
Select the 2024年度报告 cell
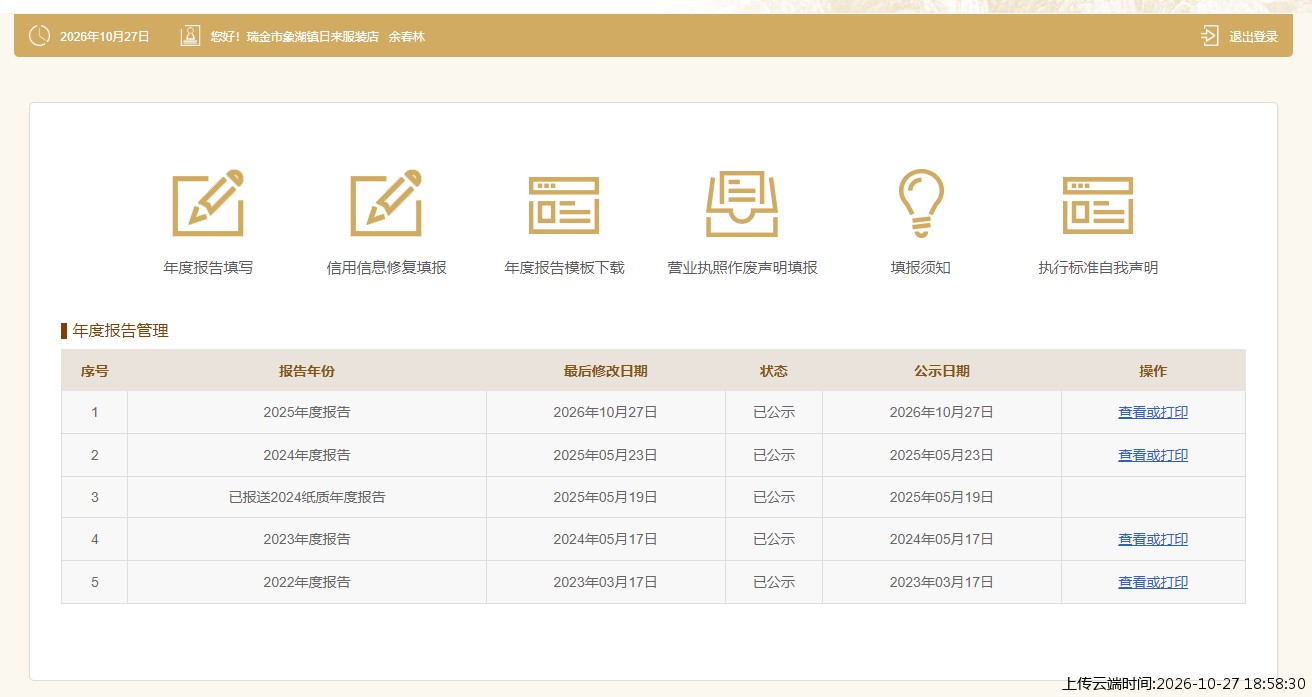click(x=307, y=455)
